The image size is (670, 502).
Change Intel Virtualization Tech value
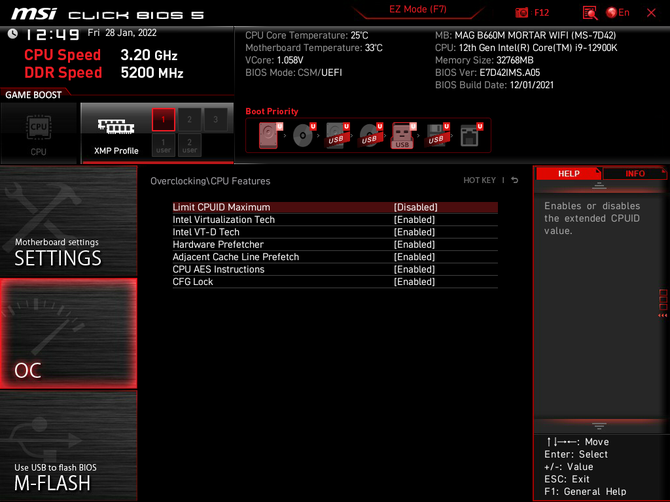[x=414, y=220]
